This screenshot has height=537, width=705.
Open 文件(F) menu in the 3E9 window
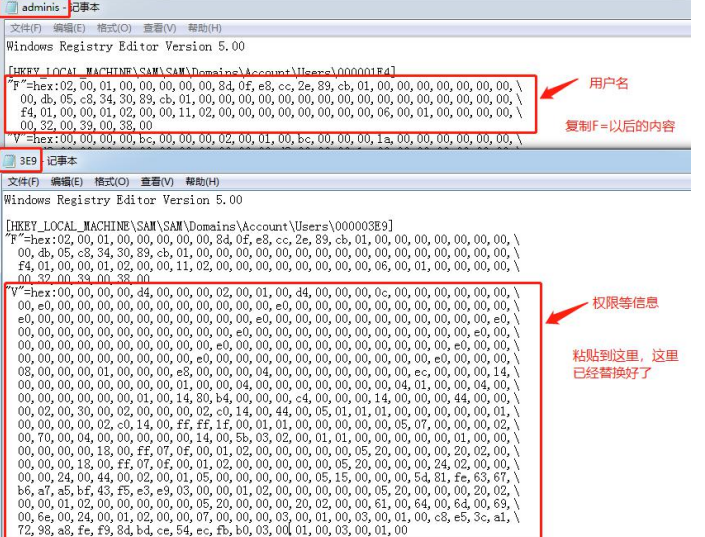(x=24, y=182)
